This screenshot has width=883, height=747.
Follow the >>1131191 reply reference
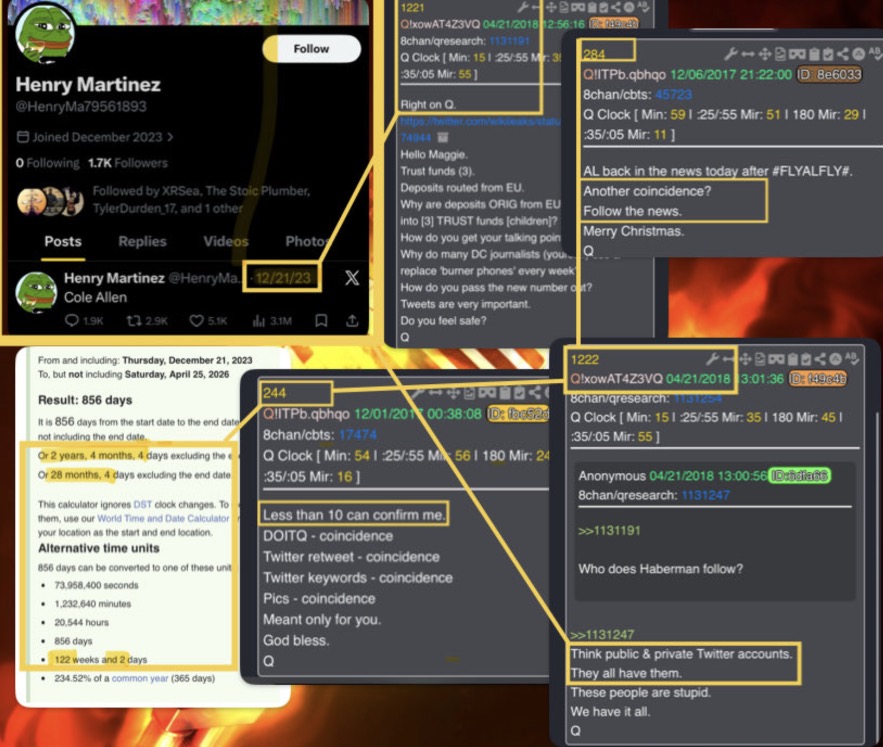[609, 531]
